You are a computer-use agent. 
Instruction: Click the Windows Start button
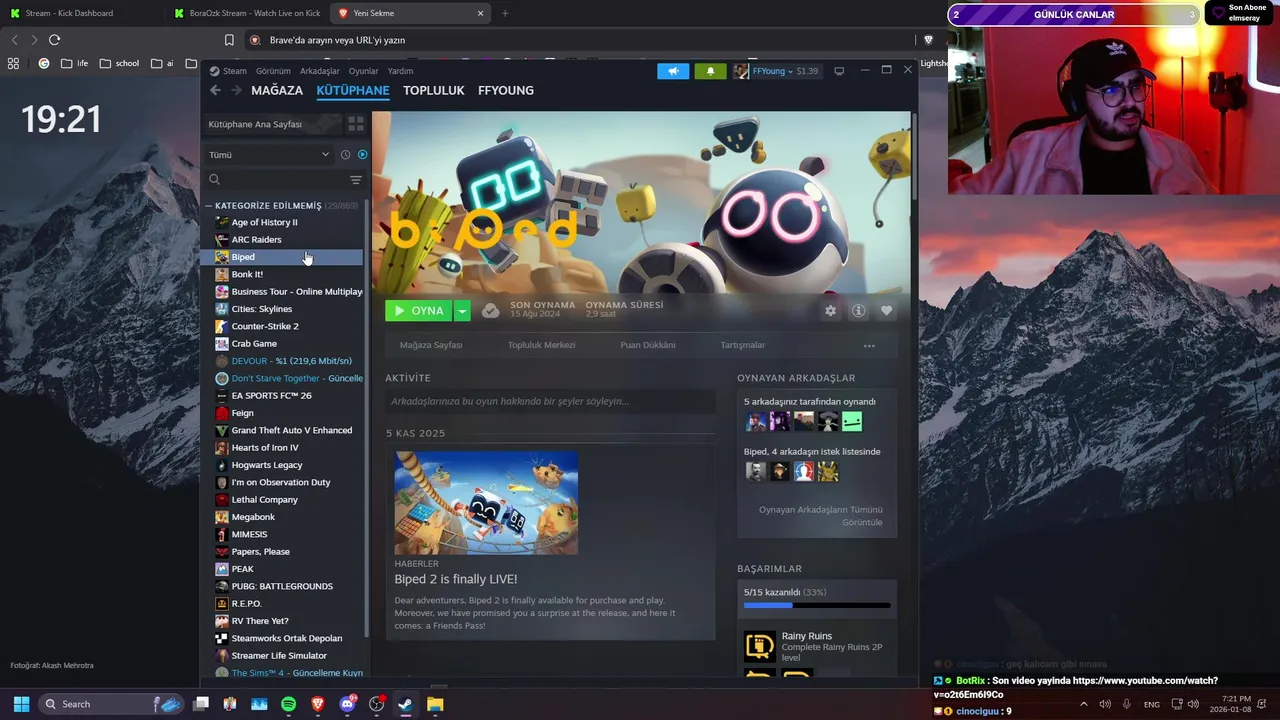(21, 704)
